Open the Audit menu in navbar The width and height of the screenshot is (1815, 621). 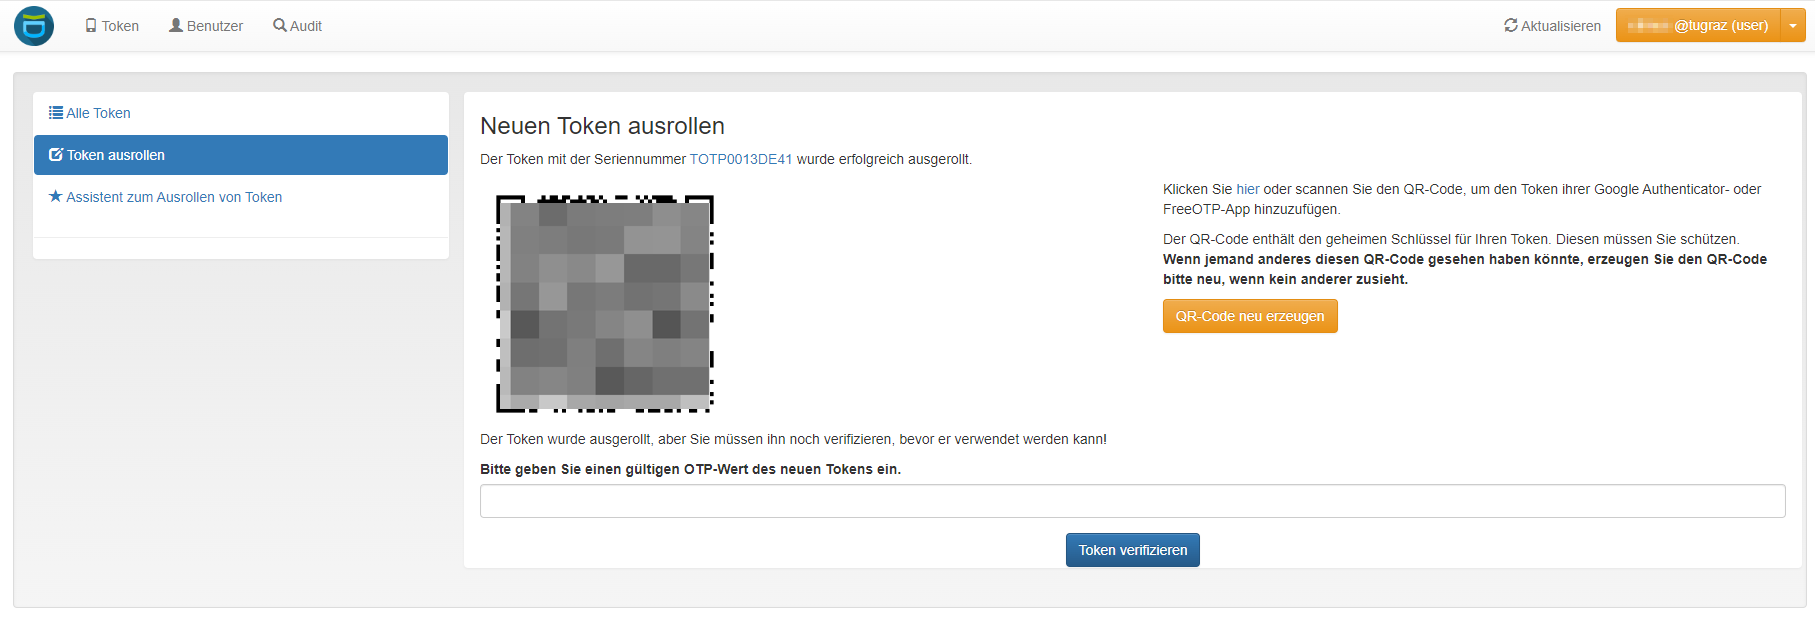(297, 26)
